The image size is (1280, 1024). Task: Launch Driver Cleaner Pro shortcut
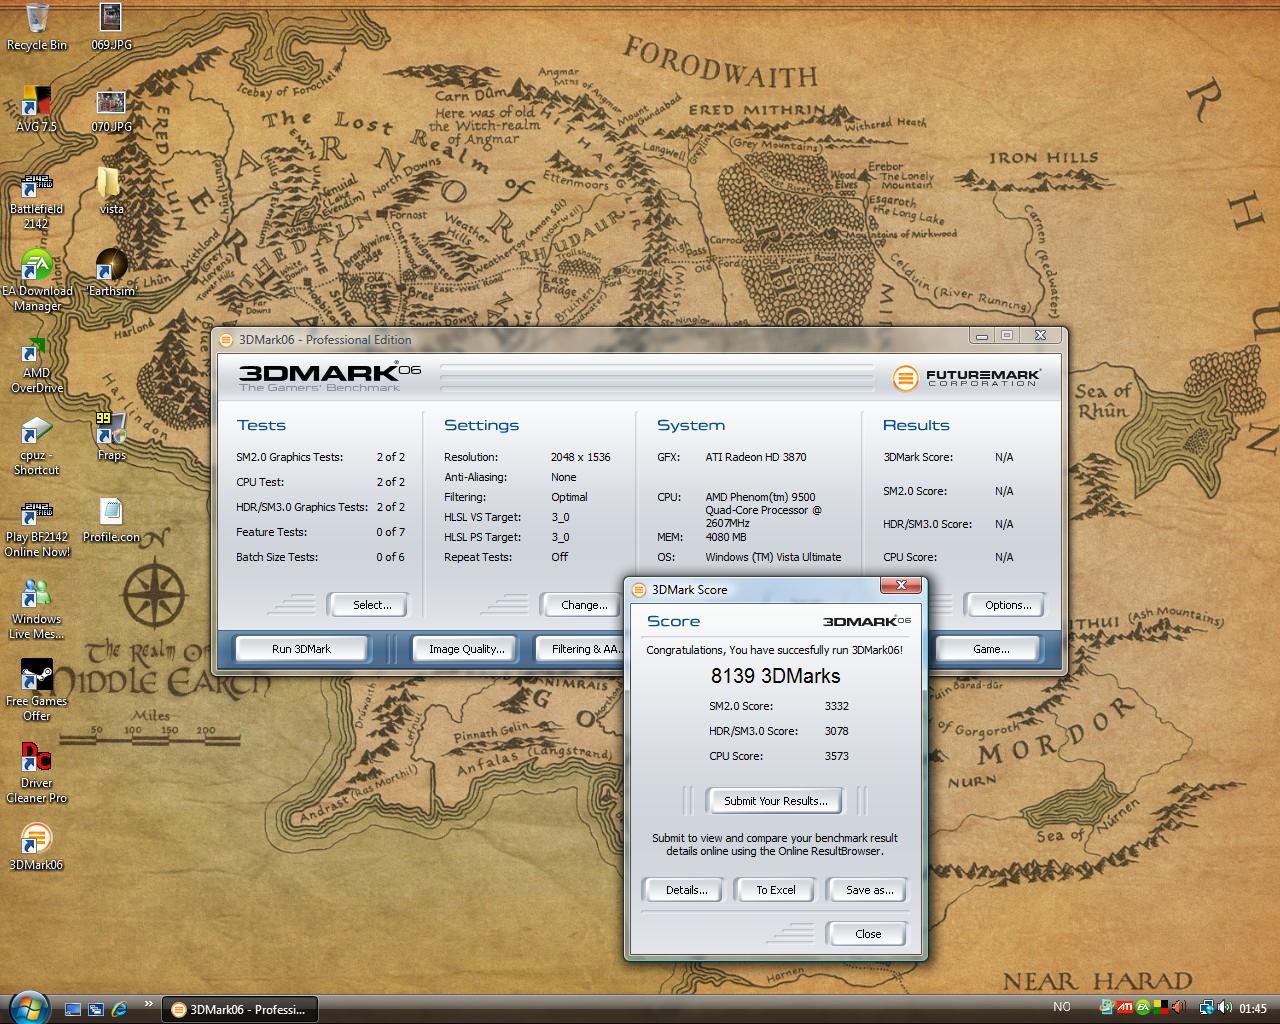(36, 773)
